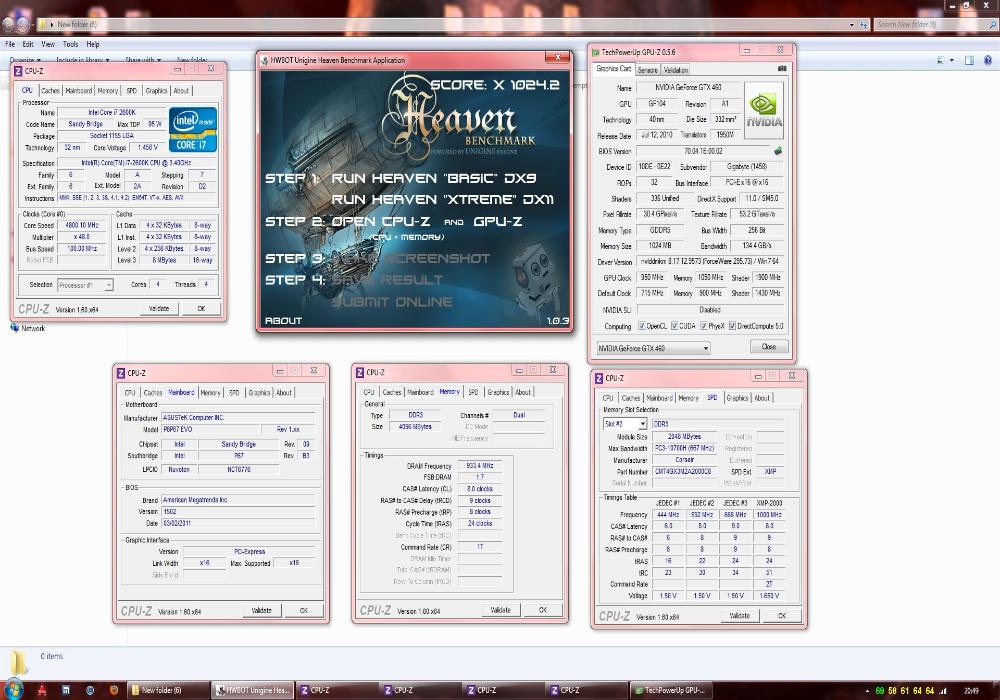
Task: Open Graphics tab in the CPU-Z SPD window
Action: tap(737, 398)
